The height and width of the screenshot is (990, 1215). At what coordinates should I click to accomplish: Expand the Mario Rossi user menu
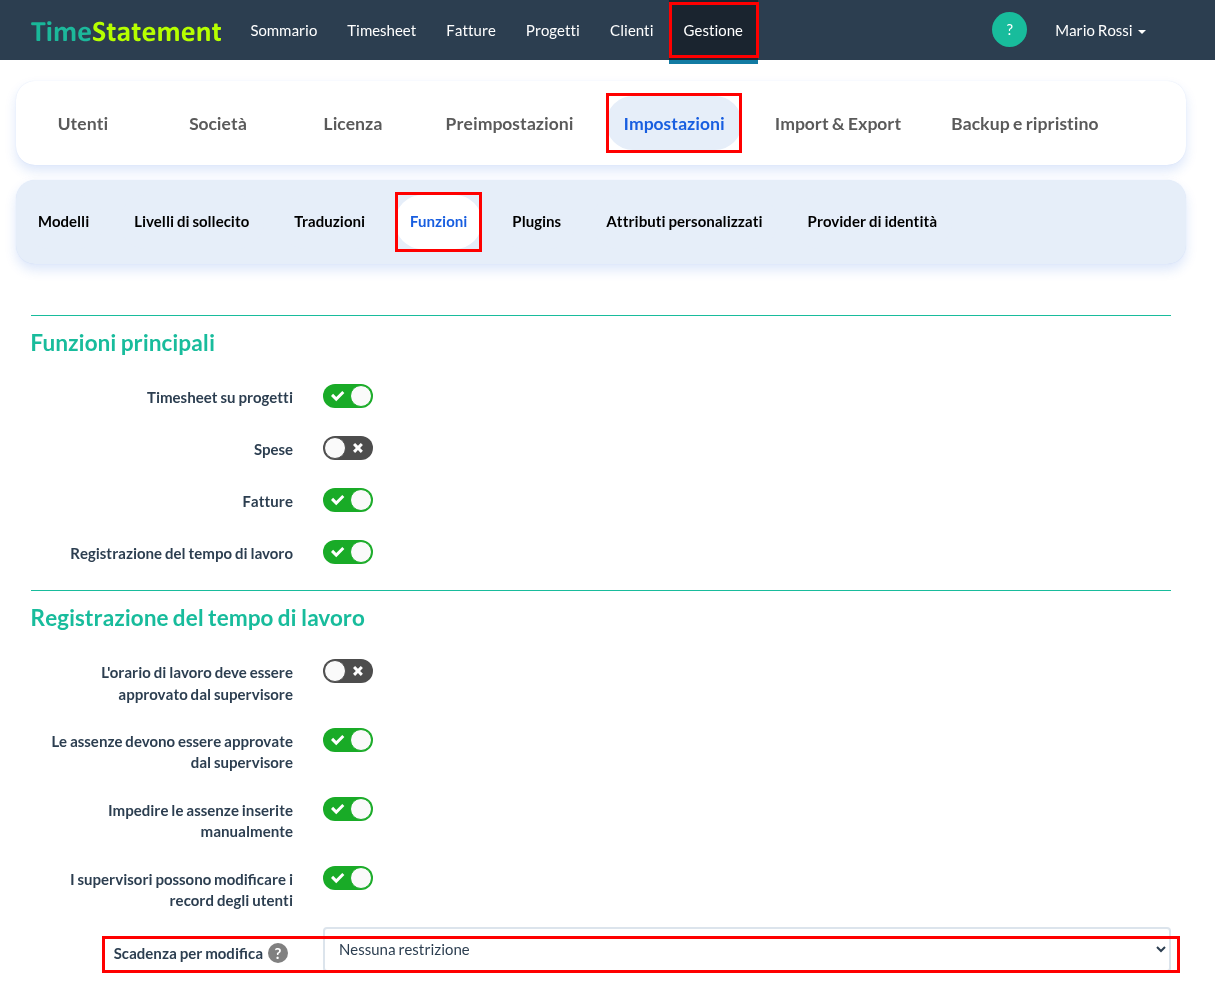click(x=1100, y=31)
